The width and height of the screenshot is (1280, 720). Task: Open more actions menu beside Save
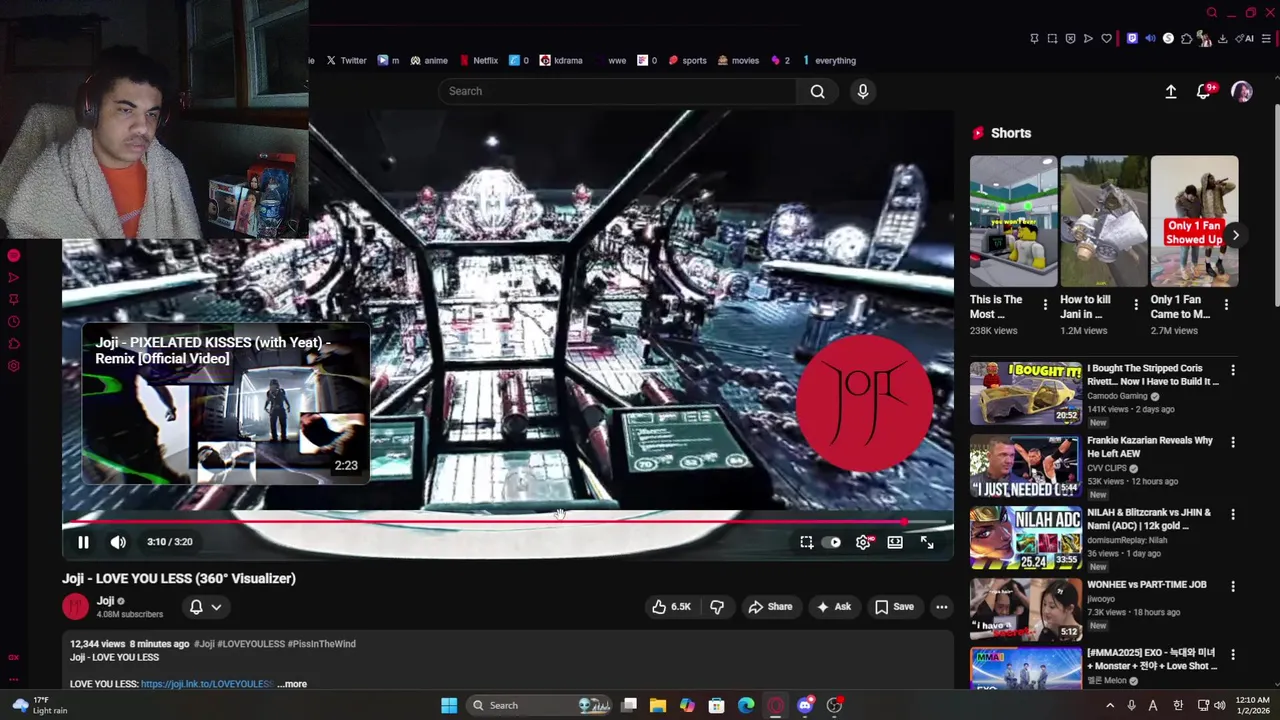[941, 606]
